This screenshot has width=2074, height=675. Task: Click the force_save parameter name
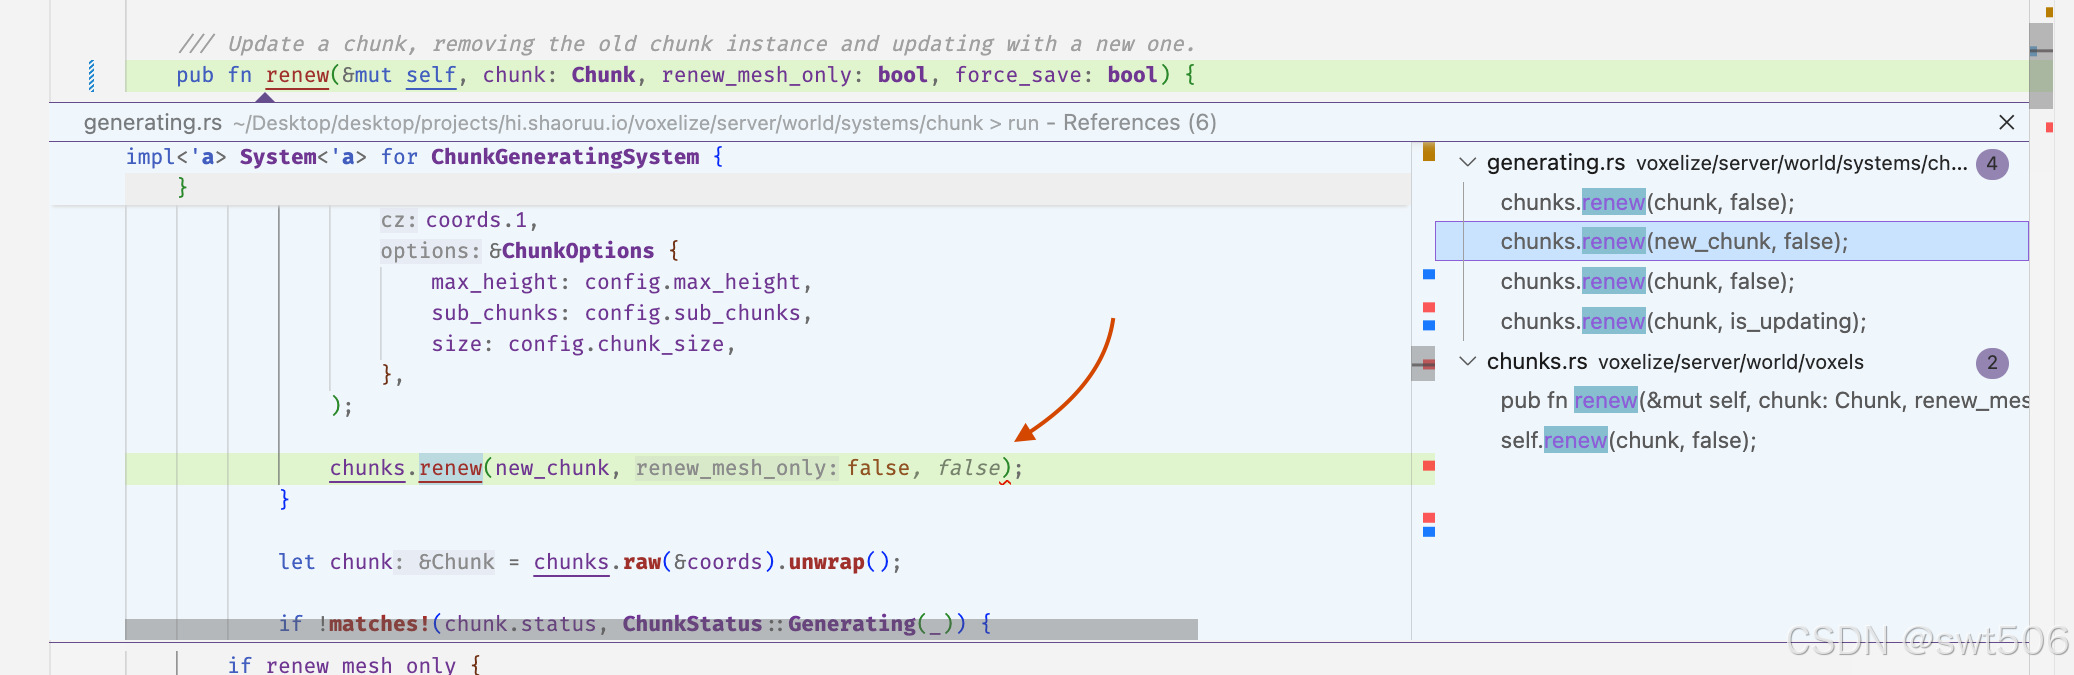coord(1018,75)
